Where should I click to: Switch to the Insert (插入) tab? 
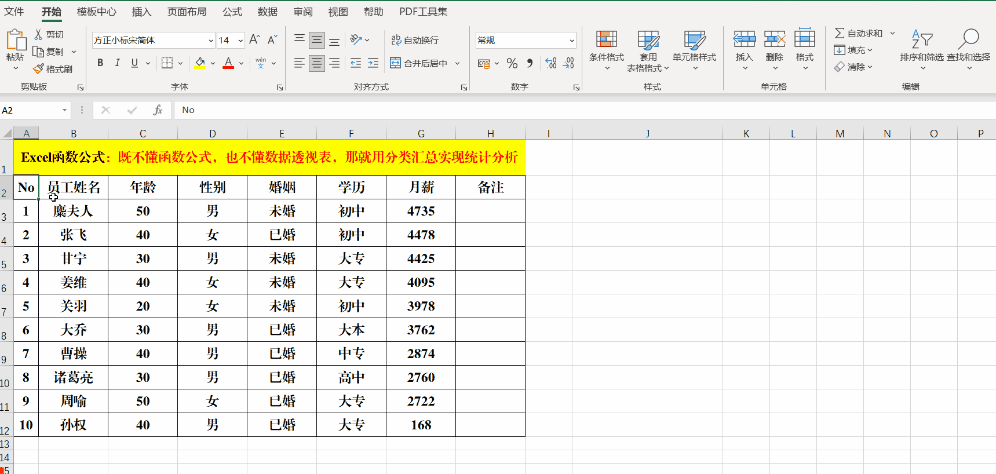coord(142,11)
